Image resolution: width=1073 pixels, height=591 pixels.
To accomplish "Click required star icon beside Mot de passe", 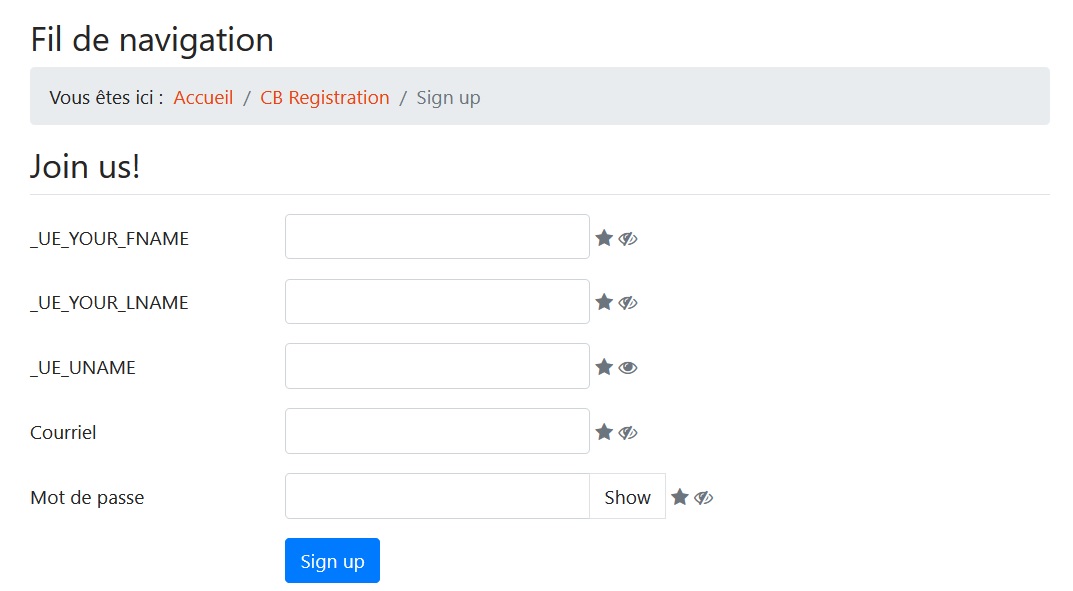I will [x=680, y=497].
